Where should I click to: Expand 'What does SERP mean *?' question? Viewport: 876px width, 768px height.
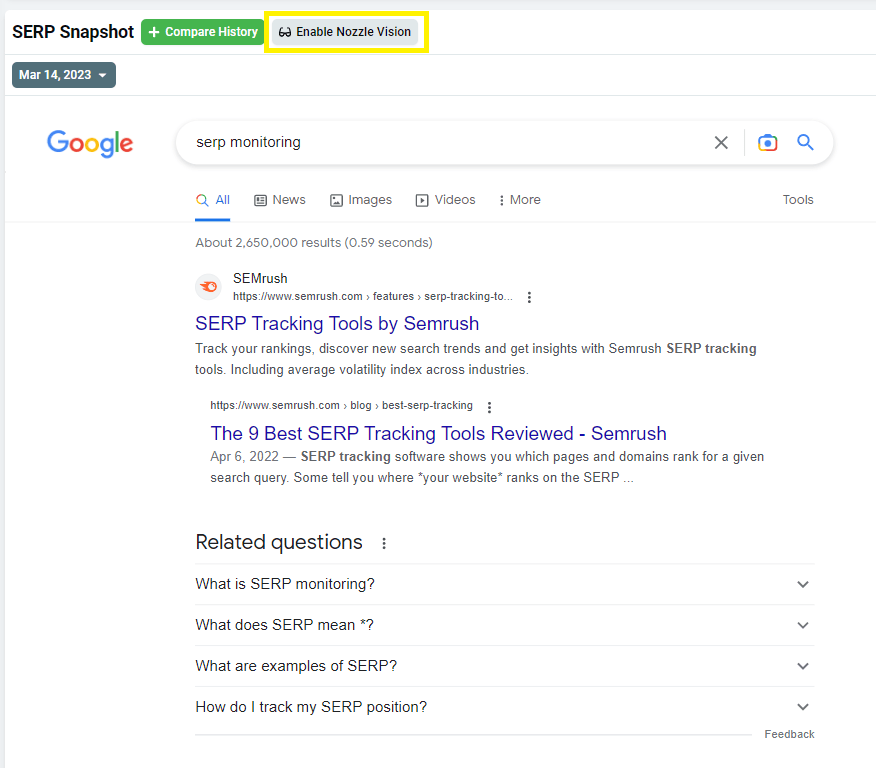[504, 625]
